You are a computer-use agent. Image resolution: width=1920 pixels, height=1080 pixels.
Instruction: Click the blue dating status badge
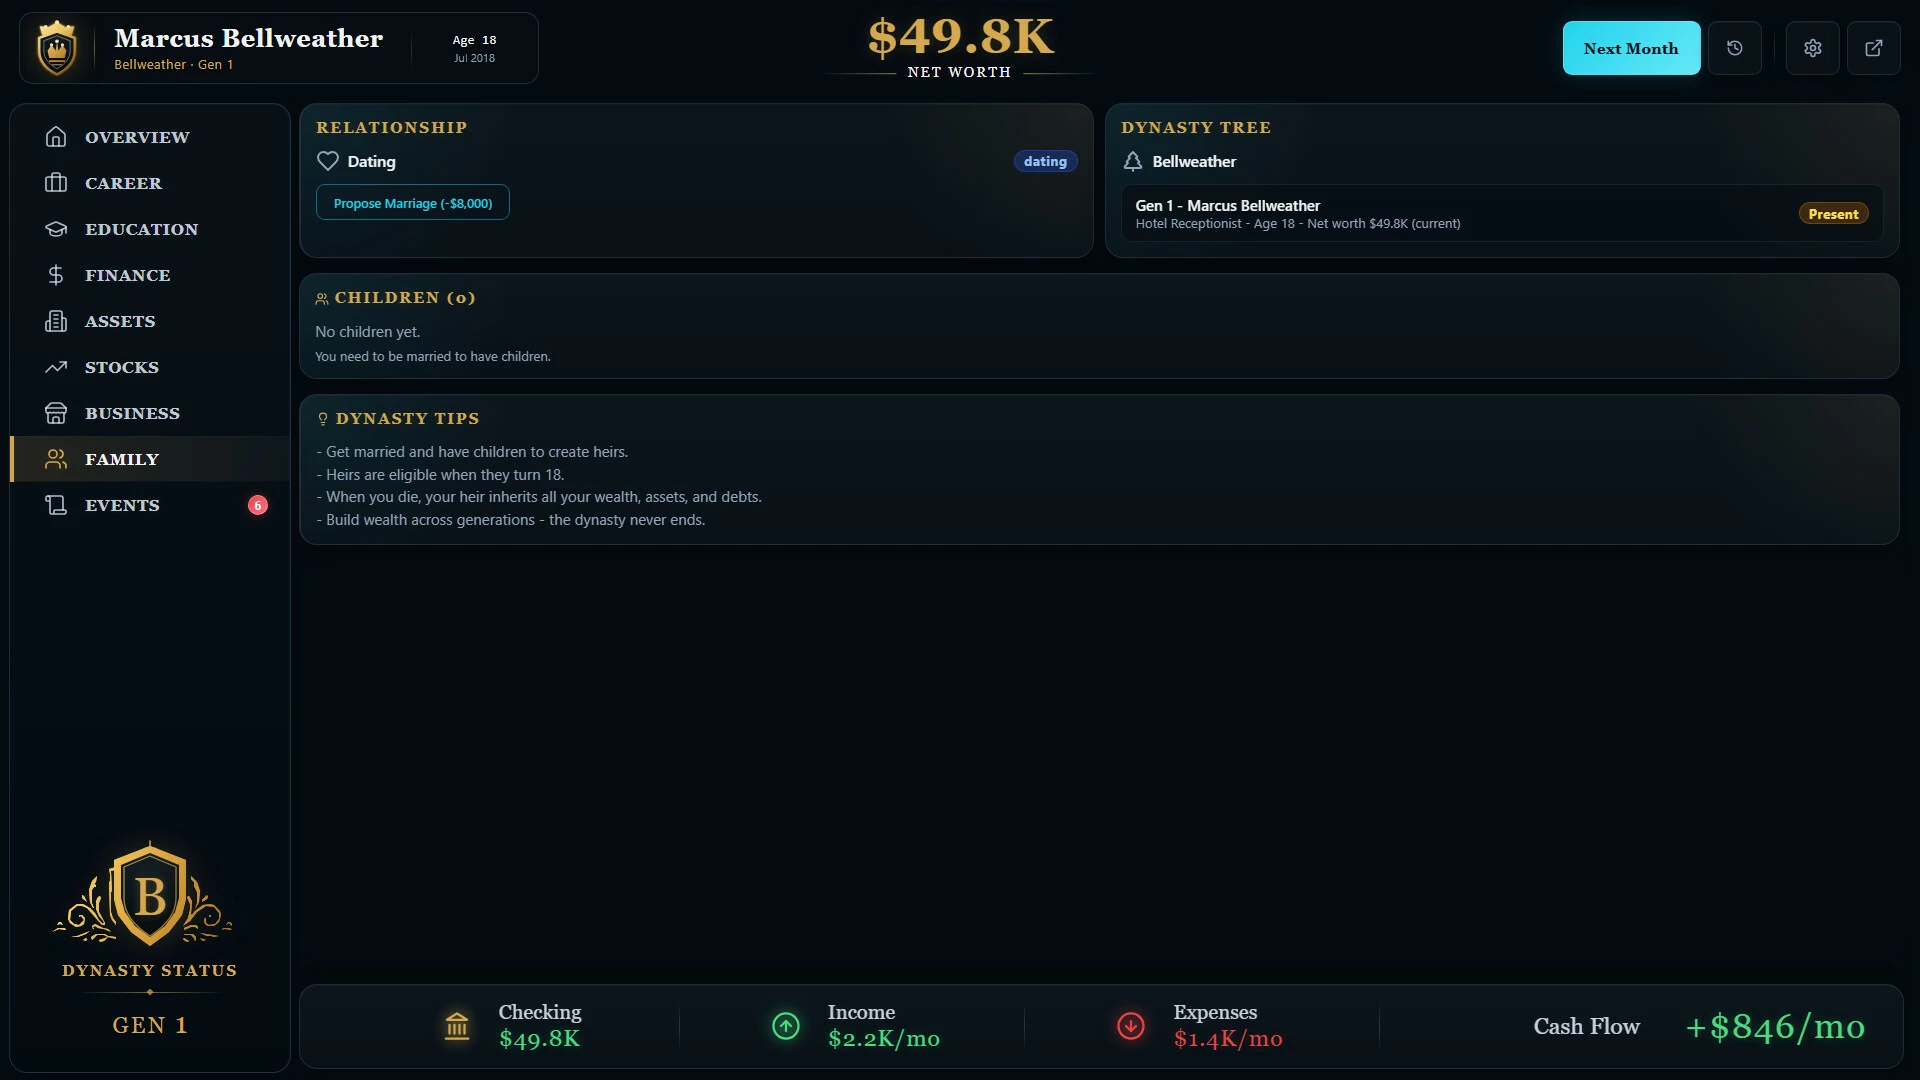1045,161
